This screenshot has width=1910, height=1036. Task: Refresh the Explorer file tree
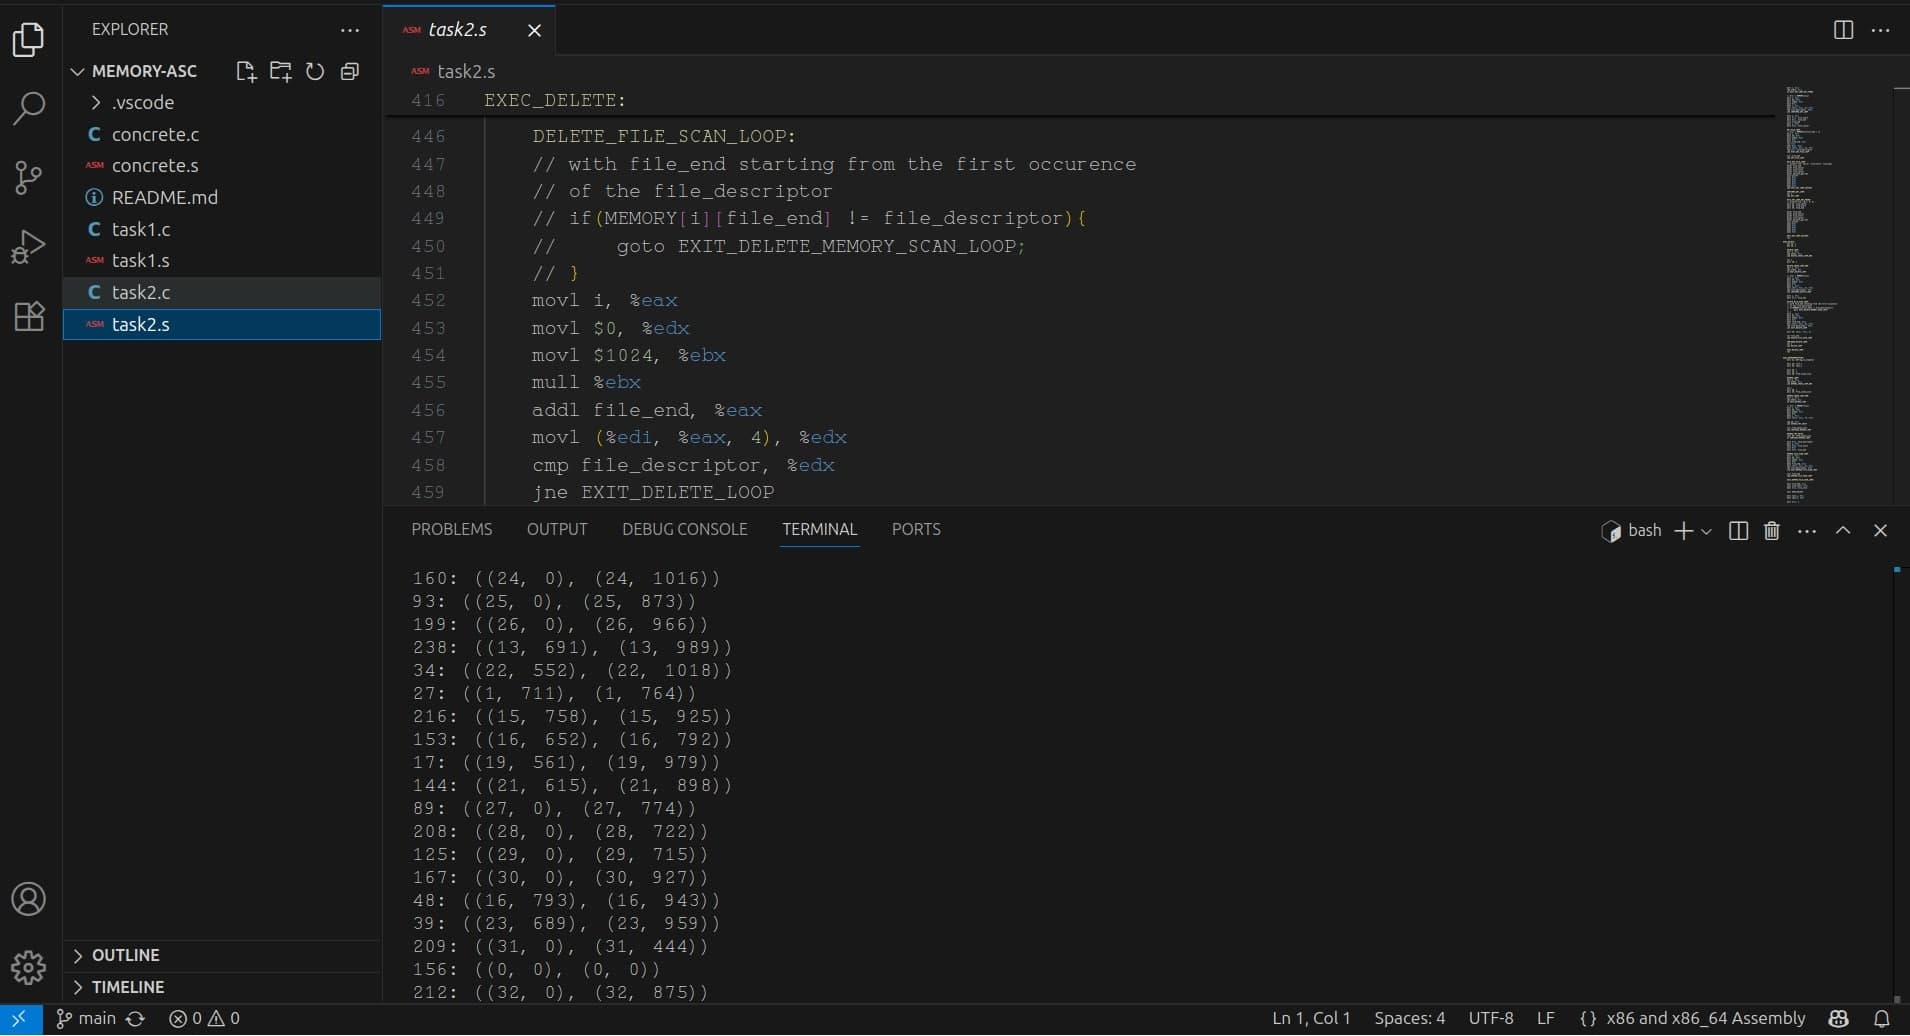coord(315,71)
